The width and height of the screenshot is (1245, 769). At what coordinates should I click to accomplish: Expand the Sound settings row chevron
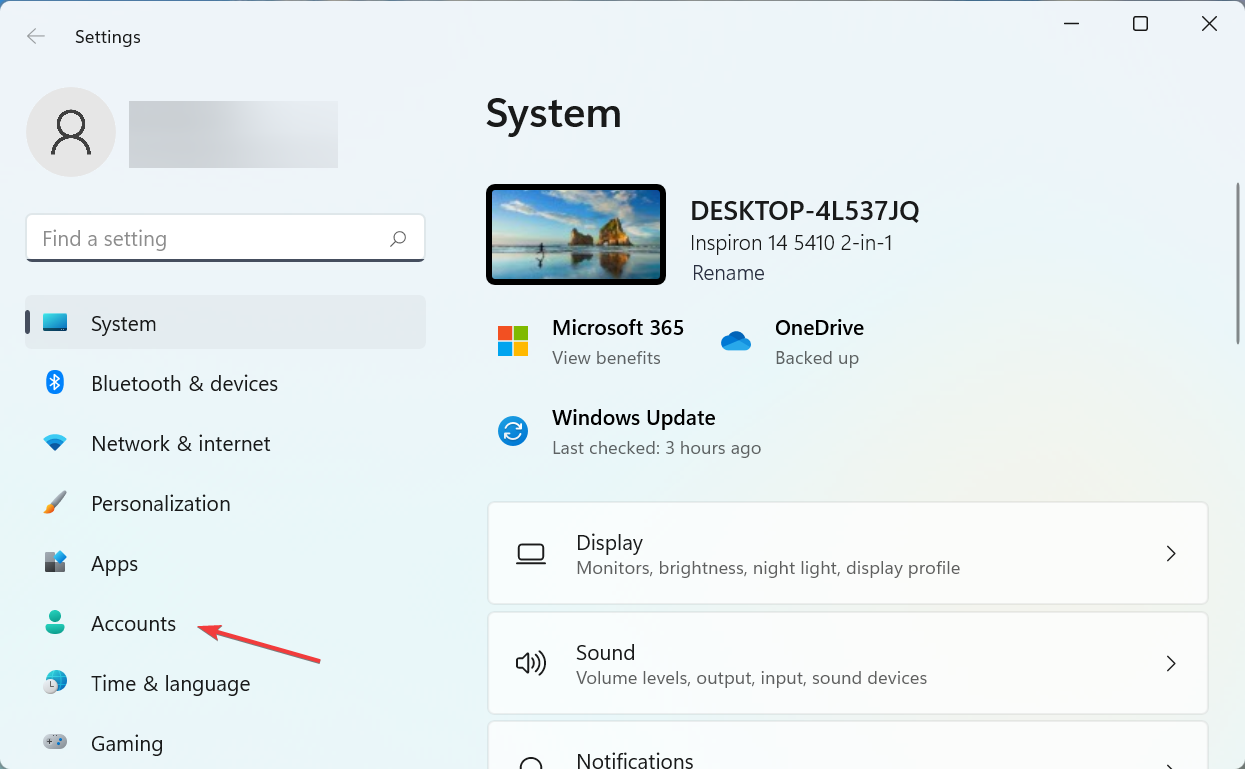pos(1170,663)
